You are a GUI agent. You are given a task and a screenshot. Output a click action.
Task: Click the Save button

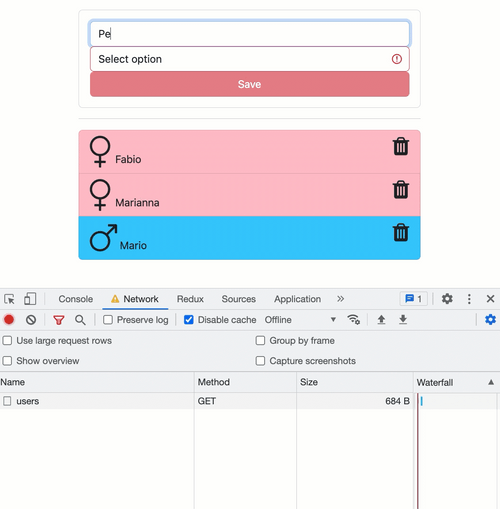click(250, 84)
